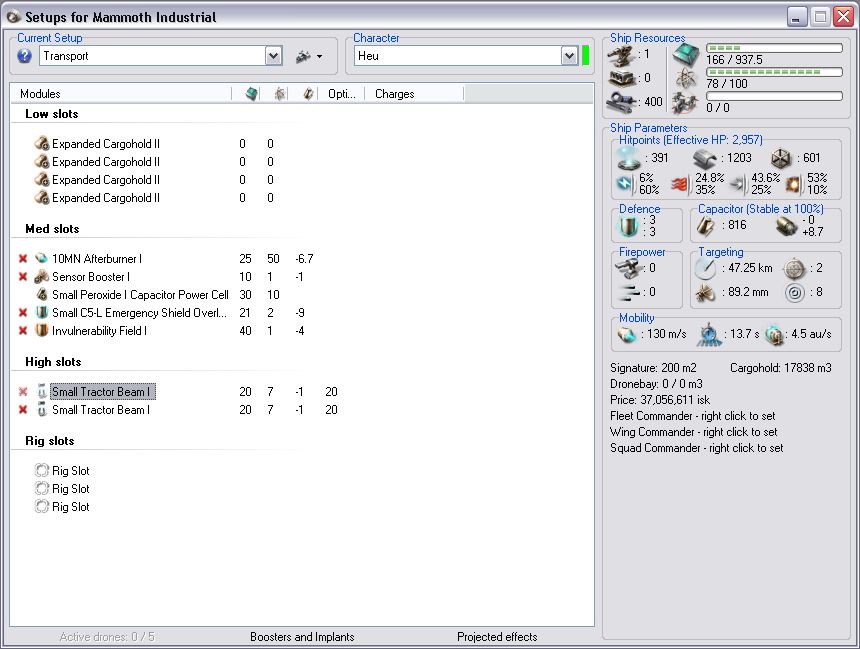Viewport: 860px width, 649px height.
Task: Click the warp speed icon showing 4.5 au/s
Action: 774,334
